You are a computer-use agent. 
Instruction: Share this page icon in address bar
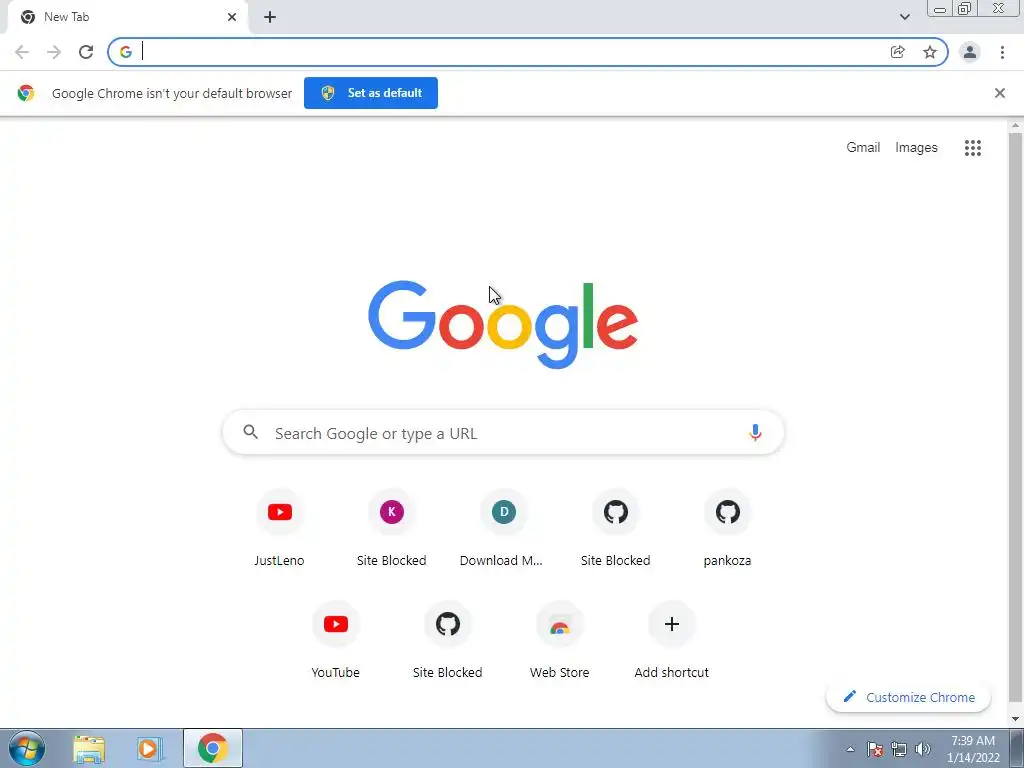[x=898, y=52]
